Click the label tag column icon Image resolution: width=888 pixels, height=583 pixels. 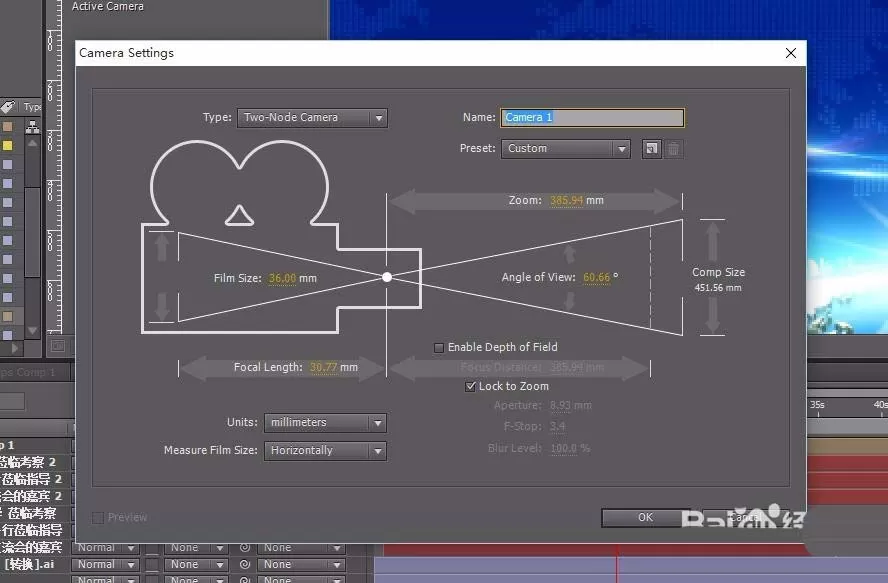click(x=8, y=107)
